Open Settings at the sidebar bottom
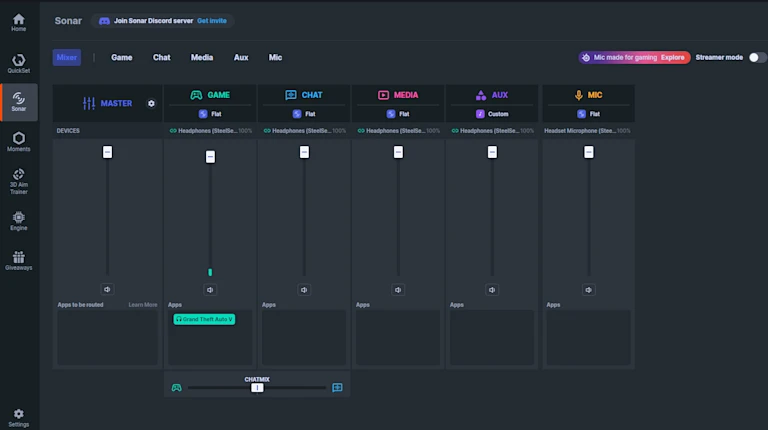Screen dimensions: 768x430 point(19,418)
